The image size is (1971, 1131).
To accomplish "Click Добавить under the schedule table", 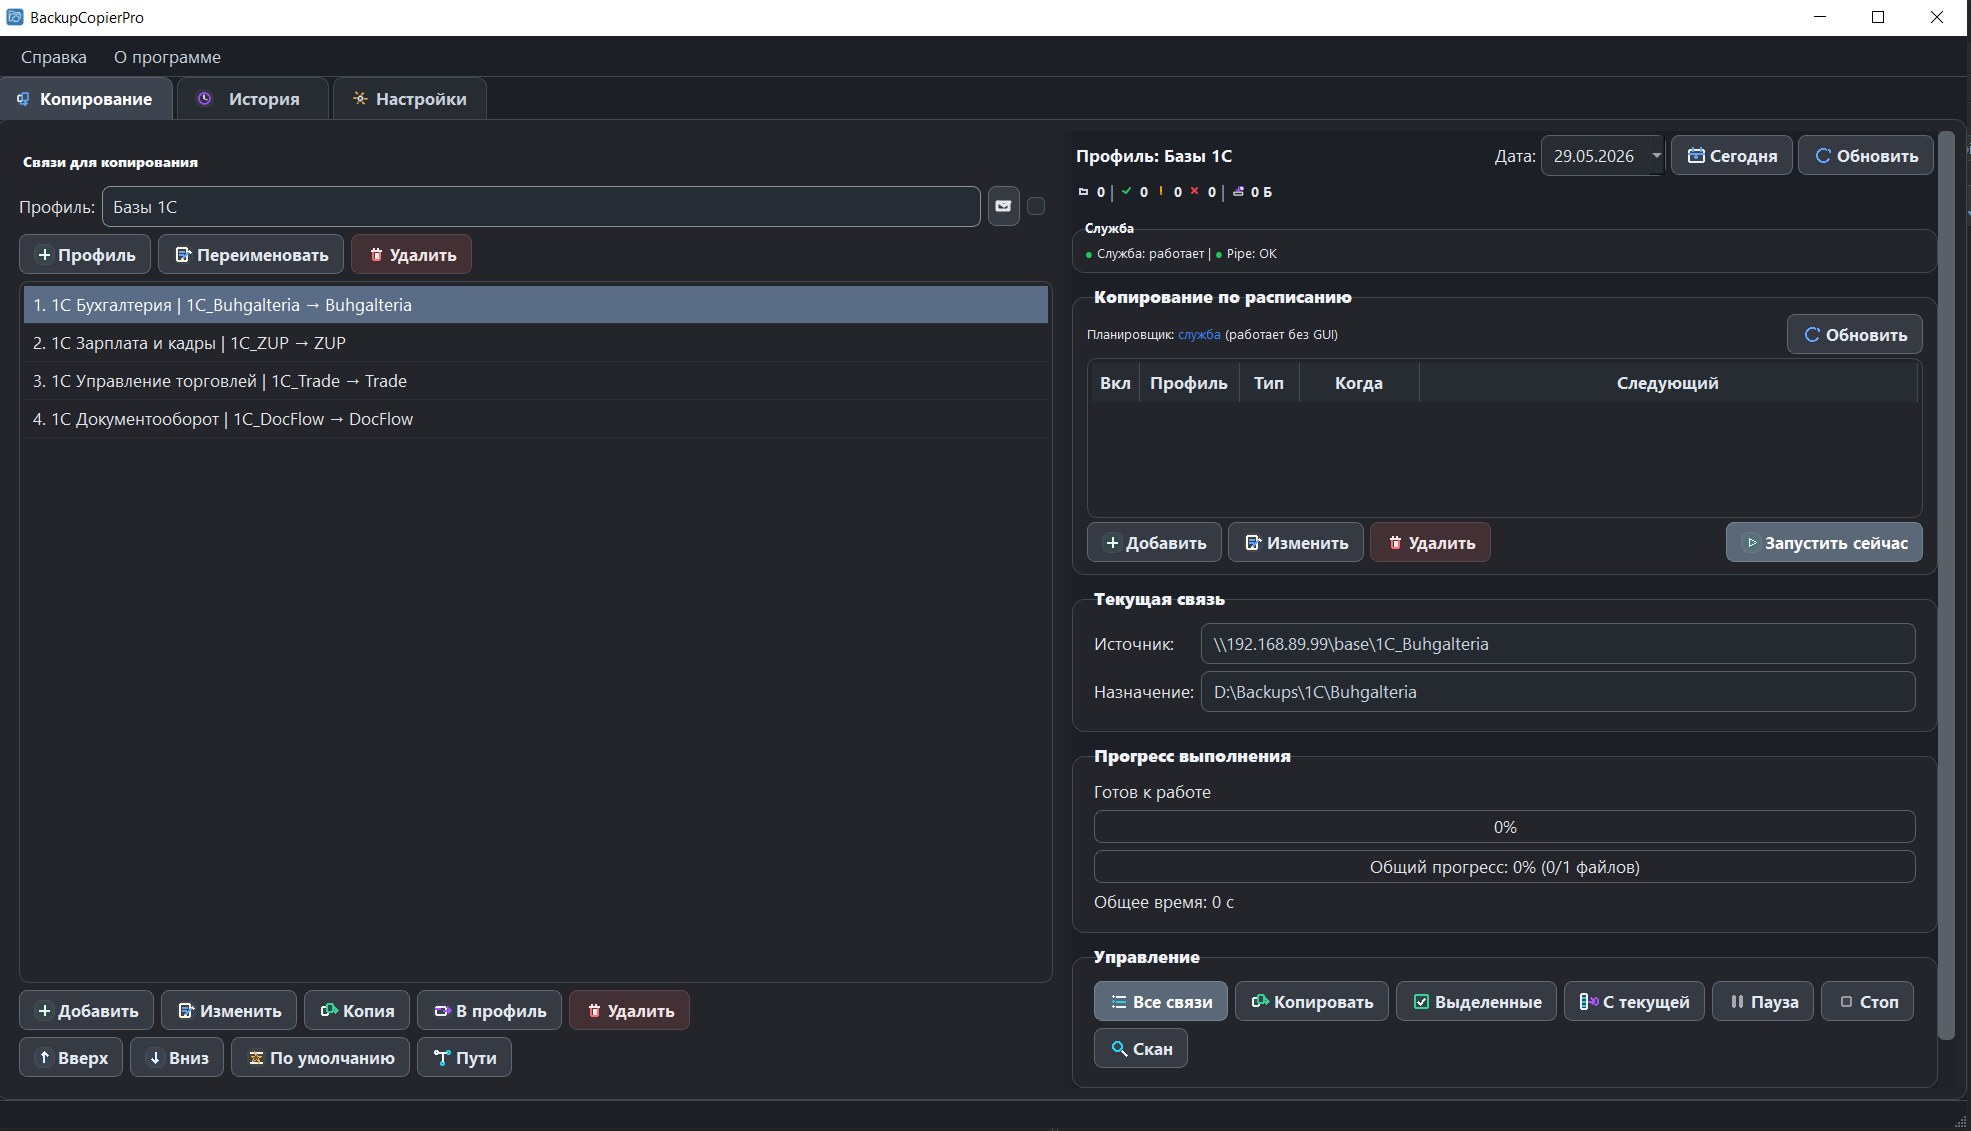I will click(1154, 543).
